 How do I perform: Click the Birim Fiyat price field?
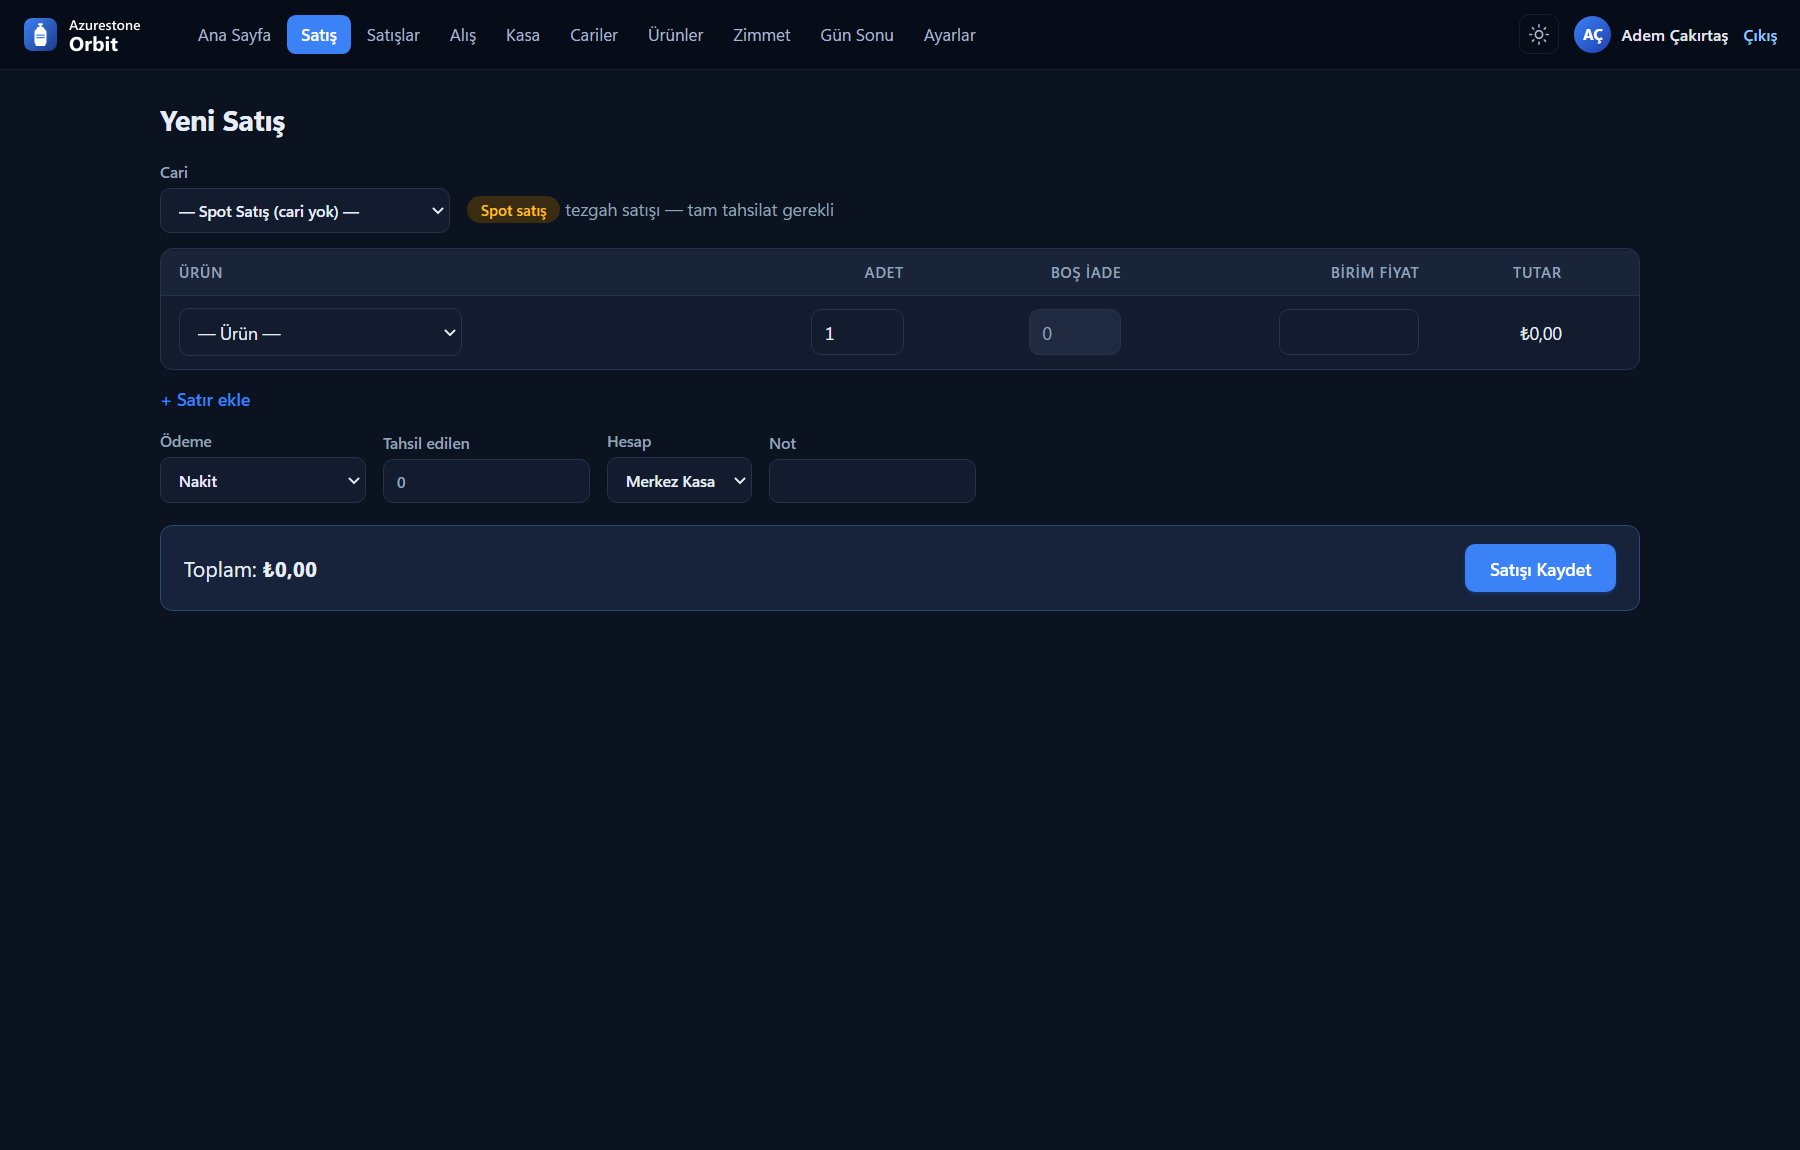[1349, 333]
